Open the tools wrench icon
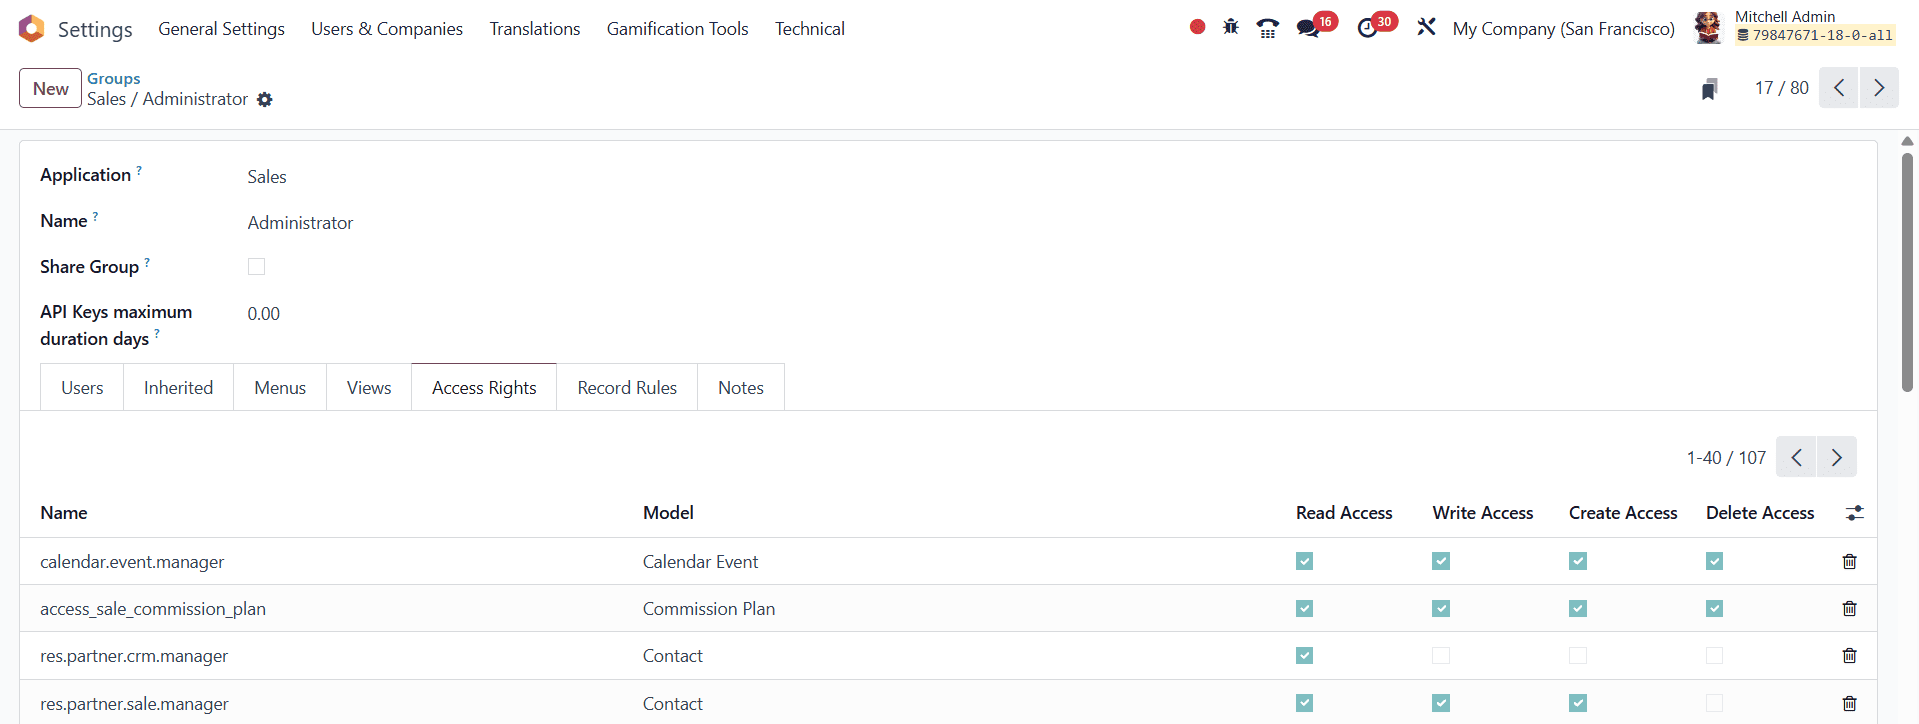 [x=1426, y=27]
